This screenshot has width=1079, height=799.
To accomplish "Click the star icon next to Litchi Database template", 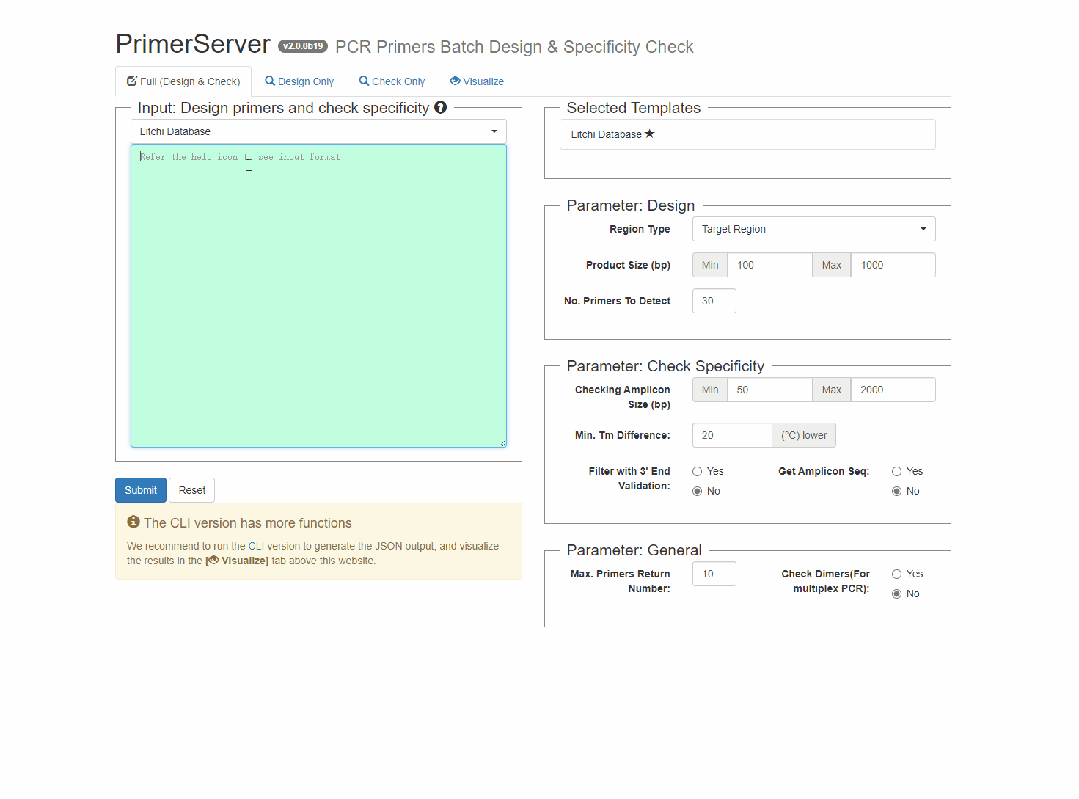I will 650,134.
